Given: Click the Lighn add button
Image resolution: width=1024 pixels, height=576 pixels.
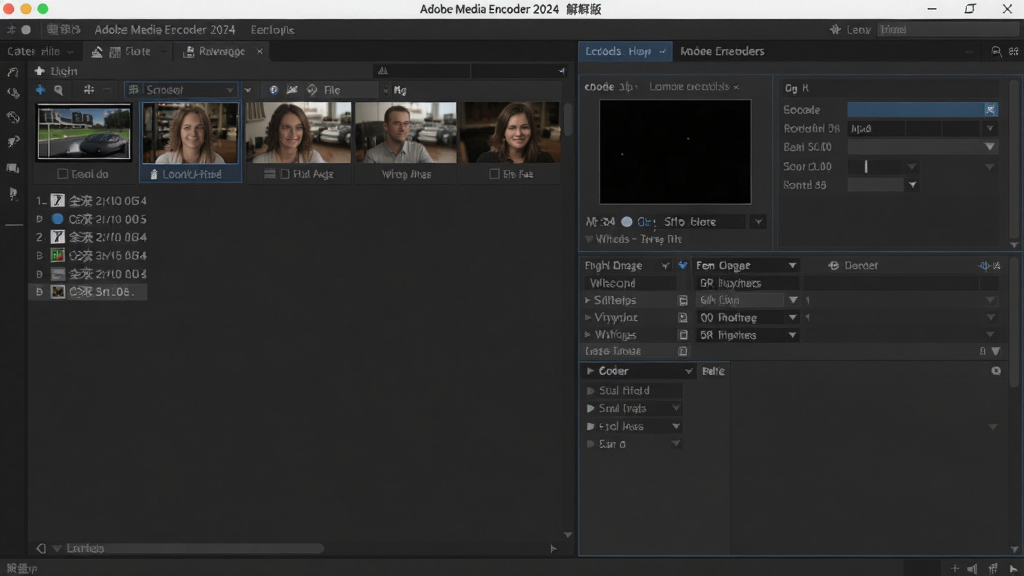Looking at the screenshot, I should pos(56,71).
